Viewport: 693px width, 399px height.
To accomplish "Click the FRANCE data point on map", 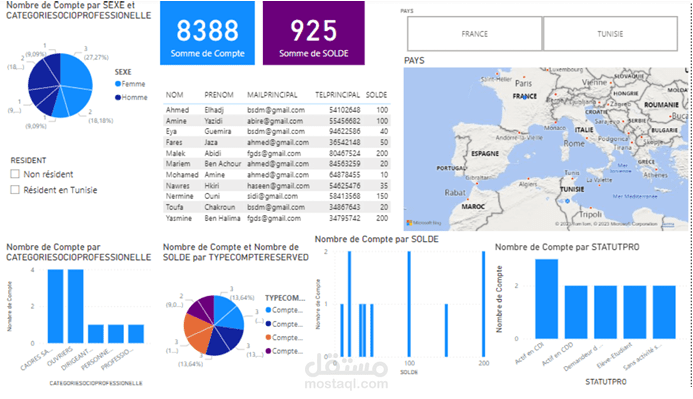I will (525, 98).
